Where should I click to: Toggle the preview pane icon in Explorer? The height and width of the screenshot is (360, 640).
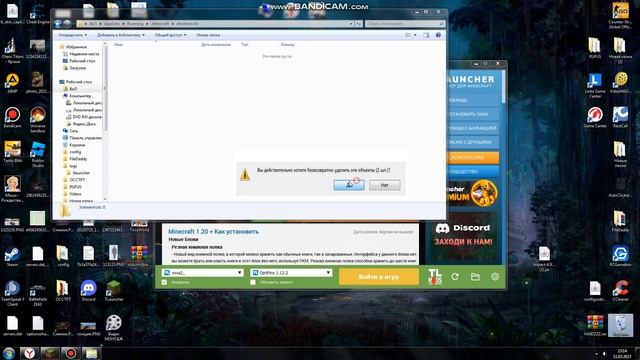pyautogui.click(x=426, y=35)
